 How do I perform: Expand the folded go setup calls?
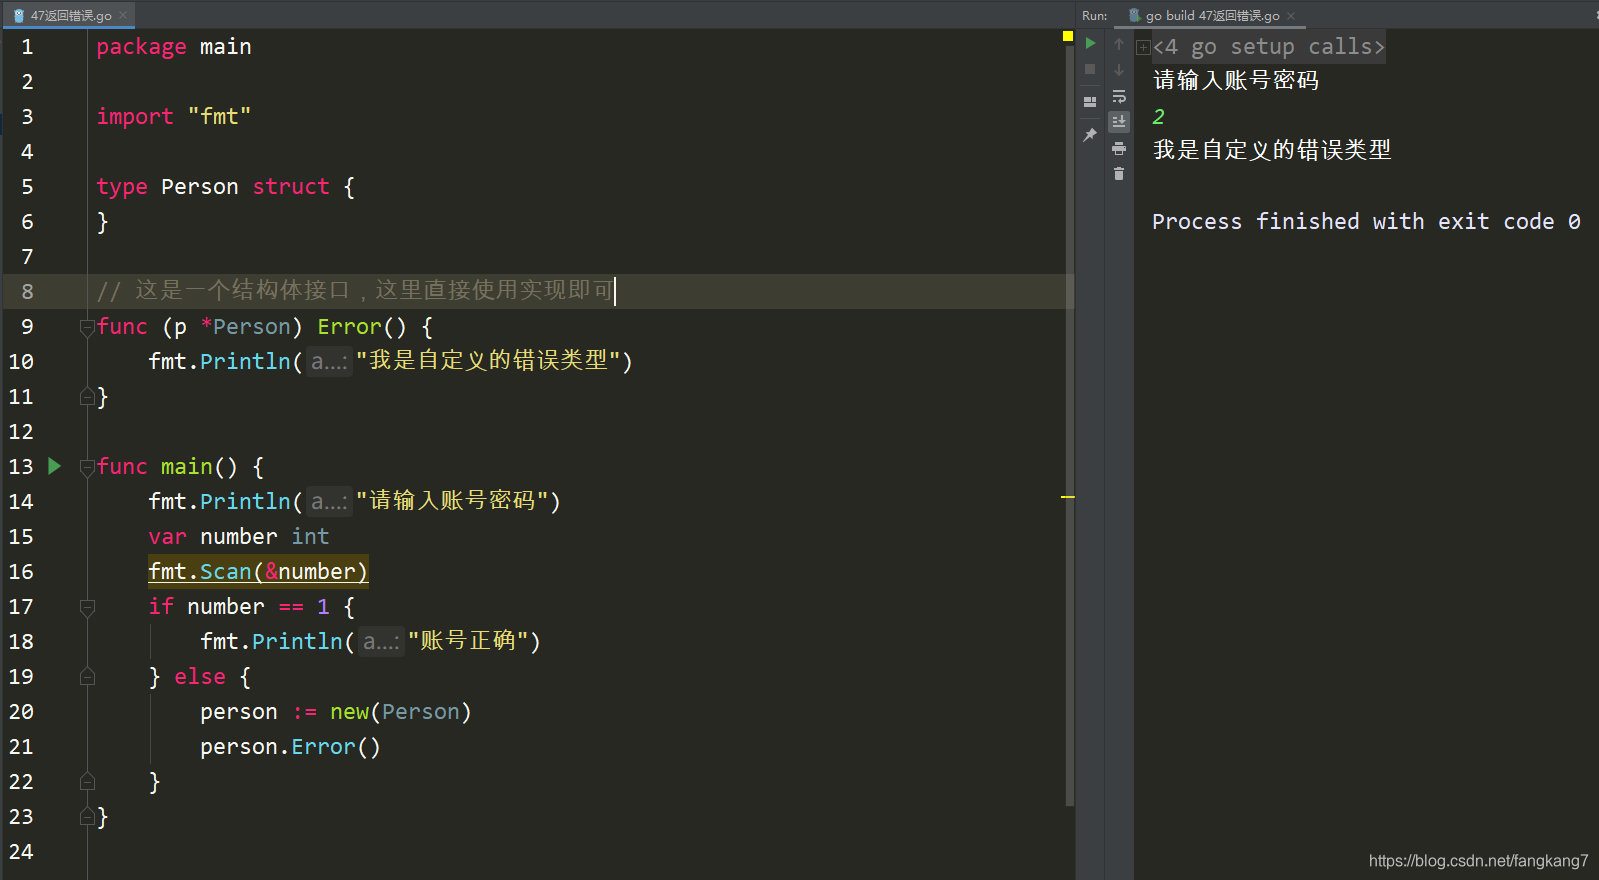pos(1143,47)
